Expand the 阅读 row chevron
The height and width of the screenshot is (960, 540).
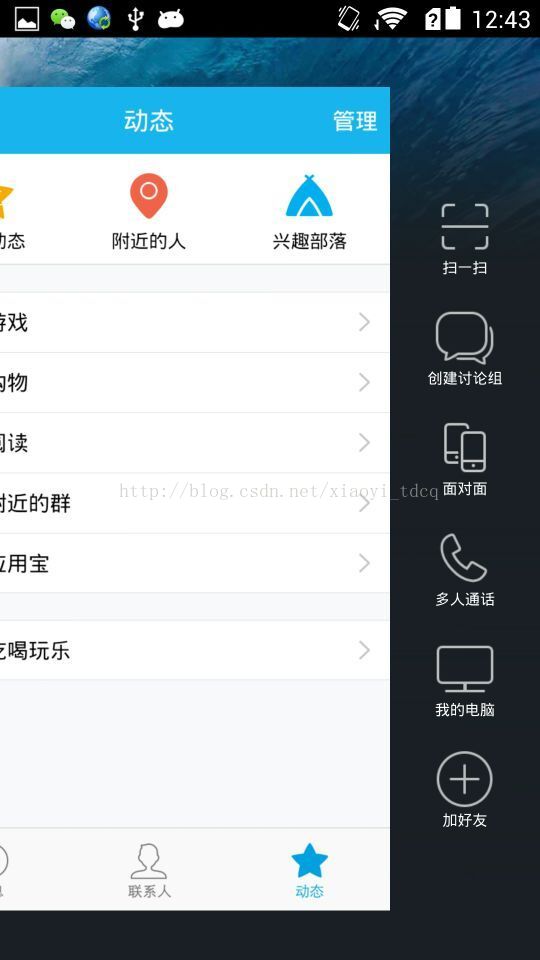[x=364, y=443]
